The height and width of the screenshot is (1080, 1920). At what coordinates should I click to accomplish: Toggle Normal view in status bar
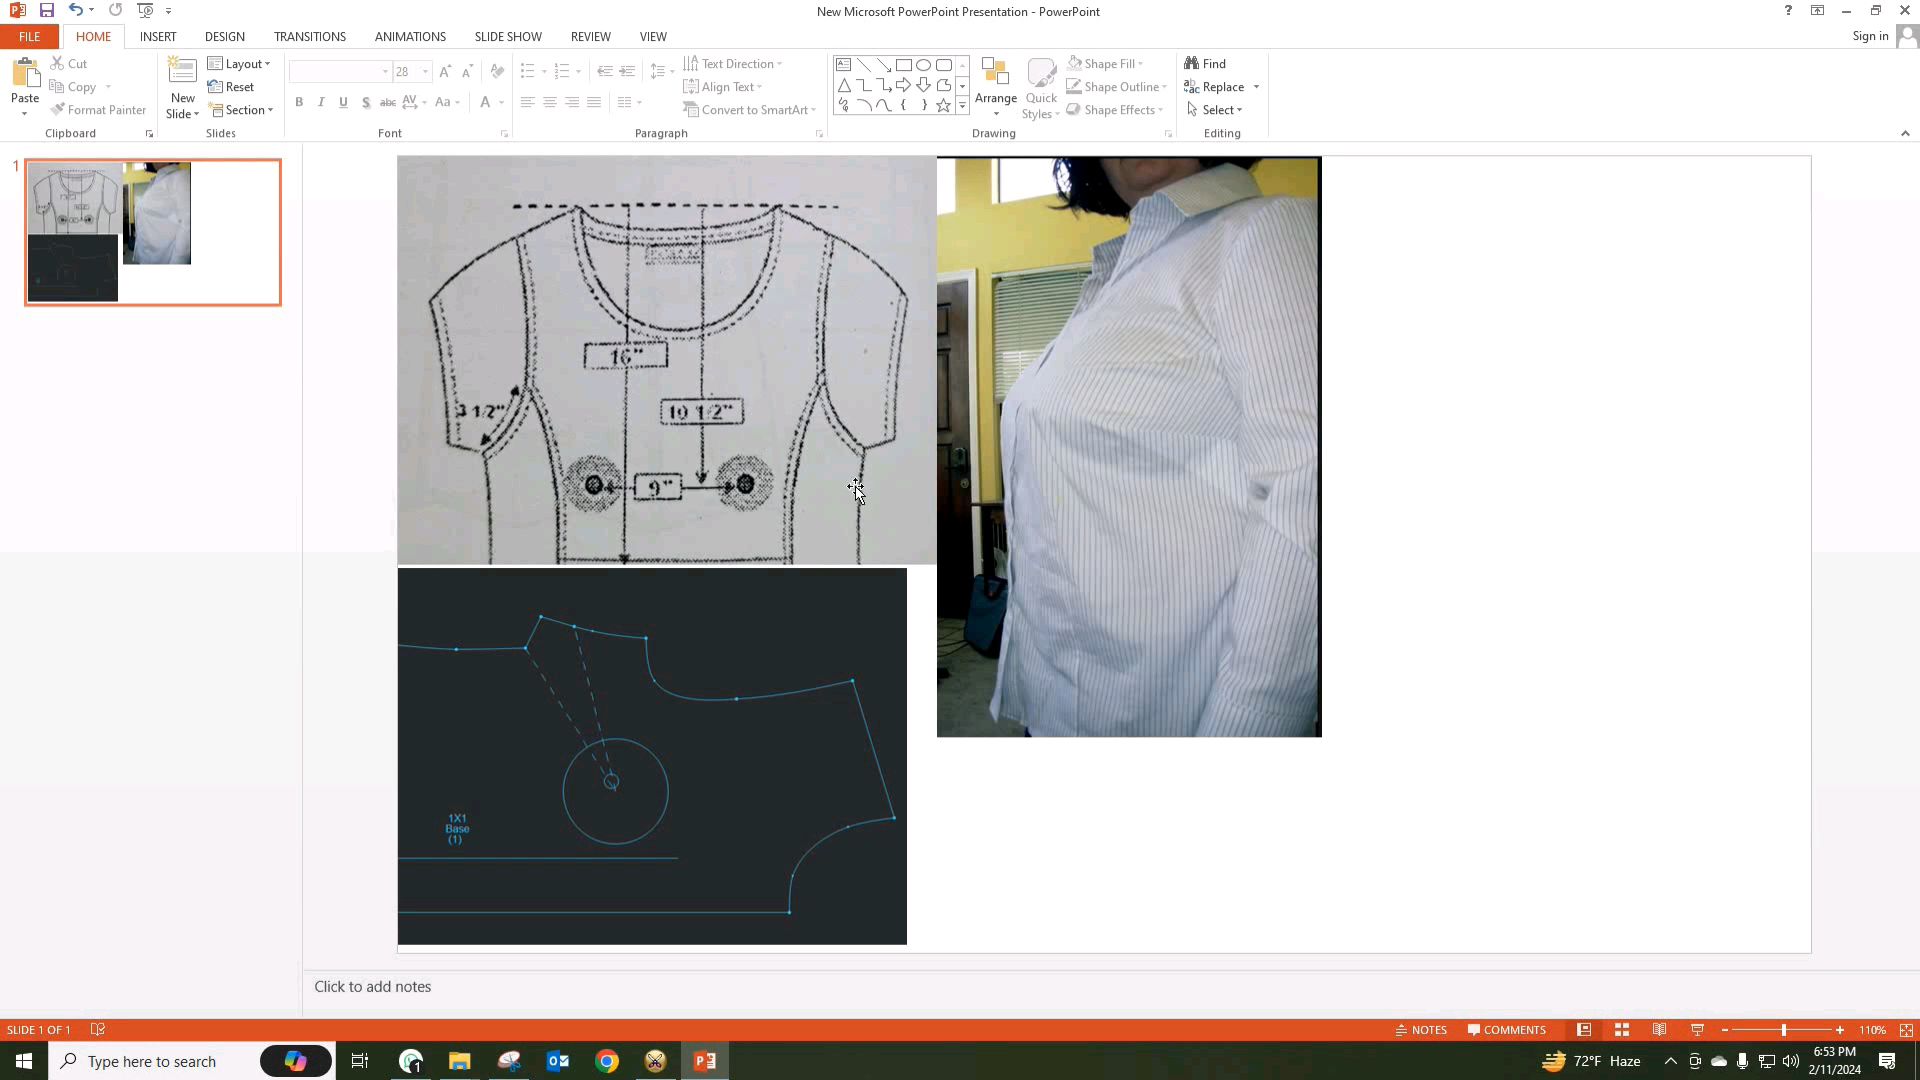pyautogui.click(x=1584, y=1030)
